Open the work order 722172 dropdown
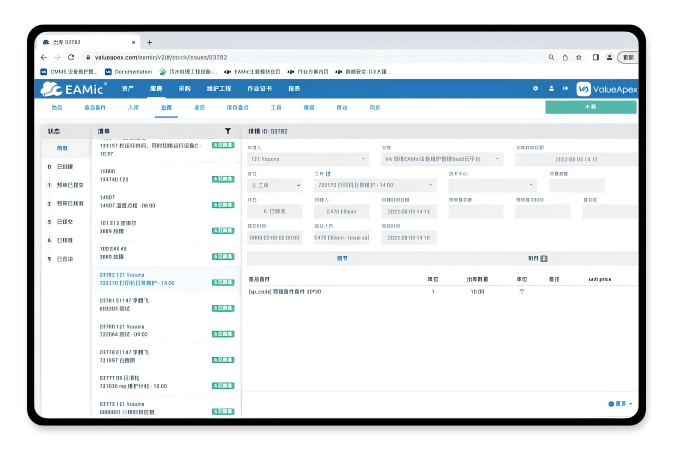Viewport: 673px width, 456px height. [x=375, y=185]
